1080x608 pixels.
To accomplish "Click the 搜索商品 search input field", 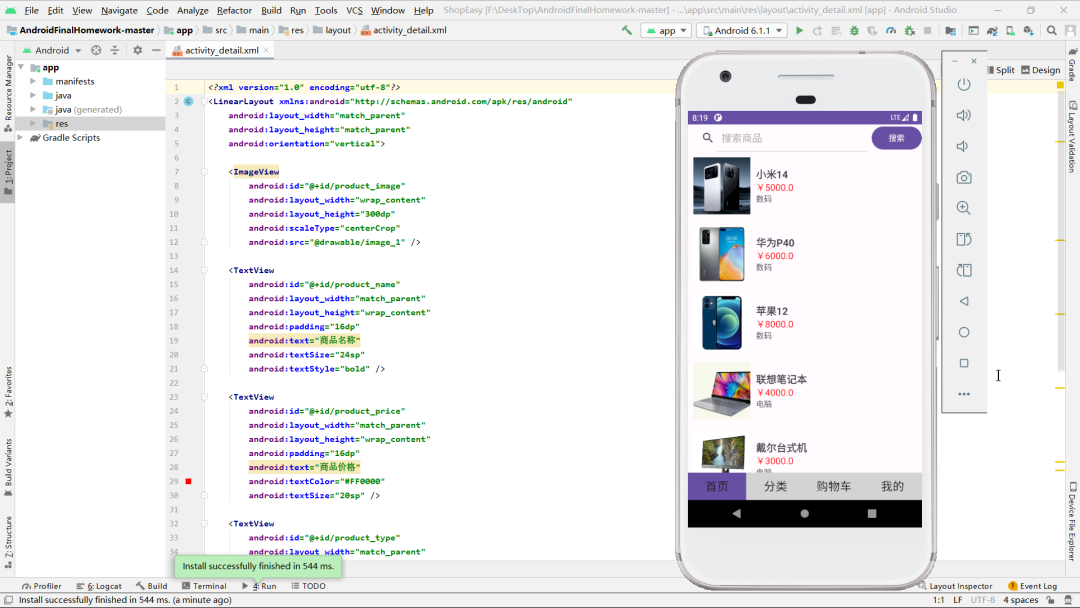I will tap(792, 138).
